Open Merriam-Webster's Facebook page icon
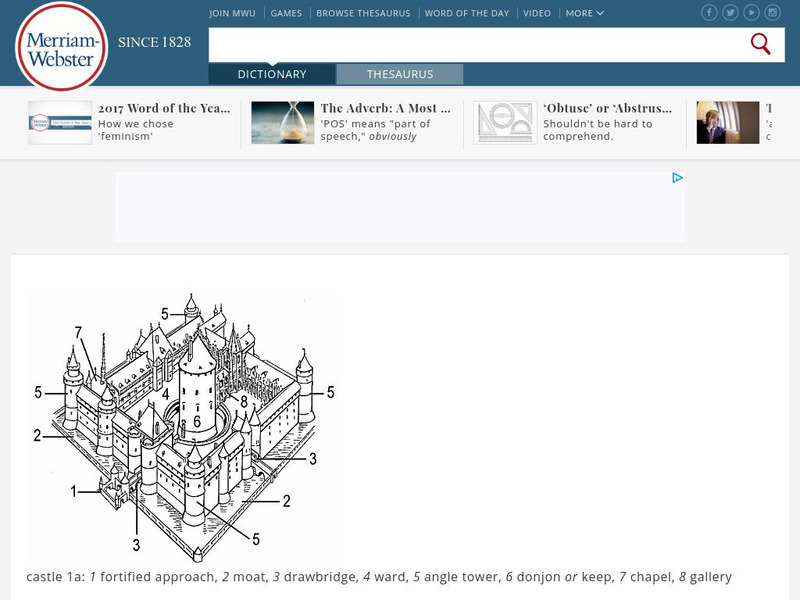This screenshot has height=600, width=800. (x=710, y=13)
